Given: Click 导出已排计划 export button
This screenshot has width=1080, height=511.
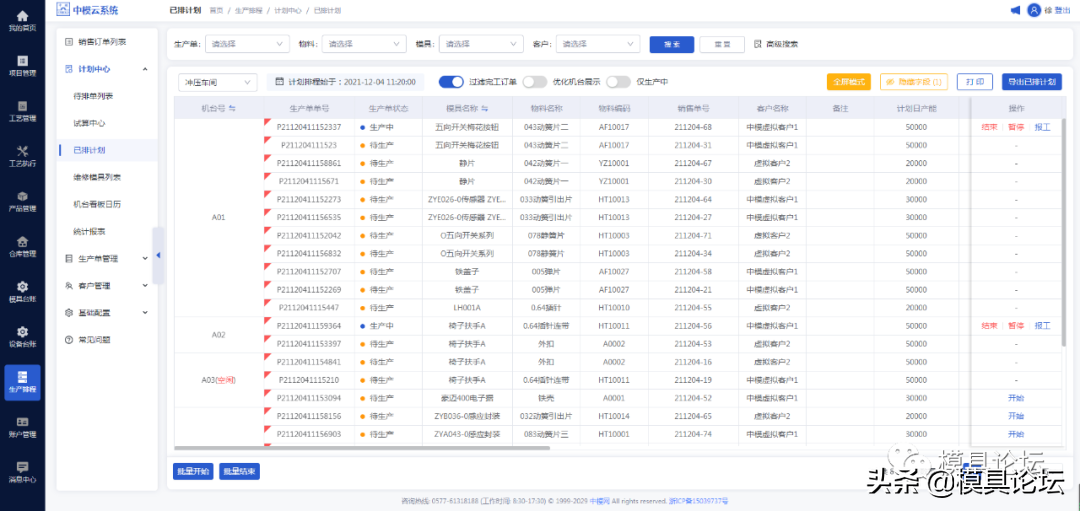Looking at the screenshot, I should click(x=1032, y=82).
